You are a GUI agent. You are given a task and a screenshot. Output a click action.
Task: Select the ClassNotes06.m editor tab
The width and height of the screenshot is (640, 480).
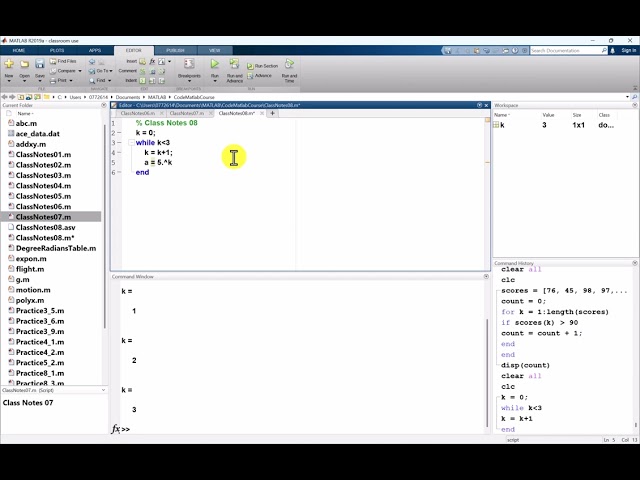[x=138, y=113]
